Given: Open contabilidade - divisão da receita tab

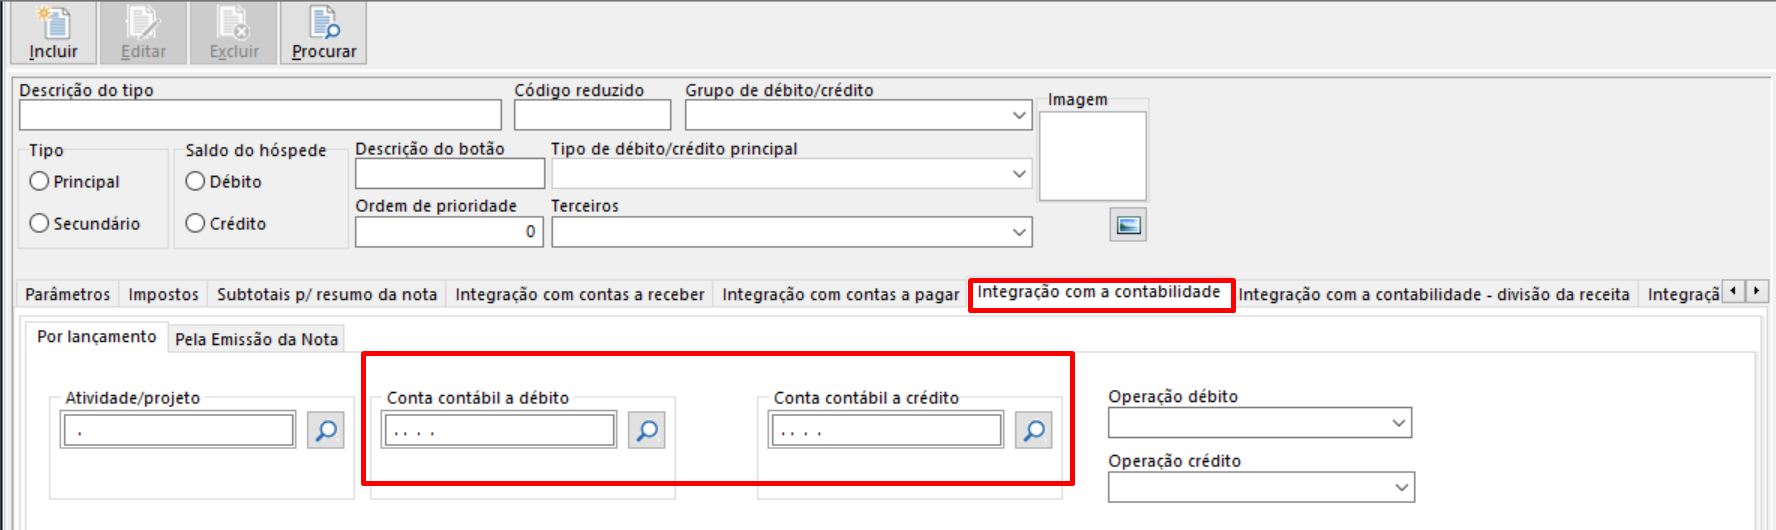Looking at the screenshot, I should [1434, 294].
